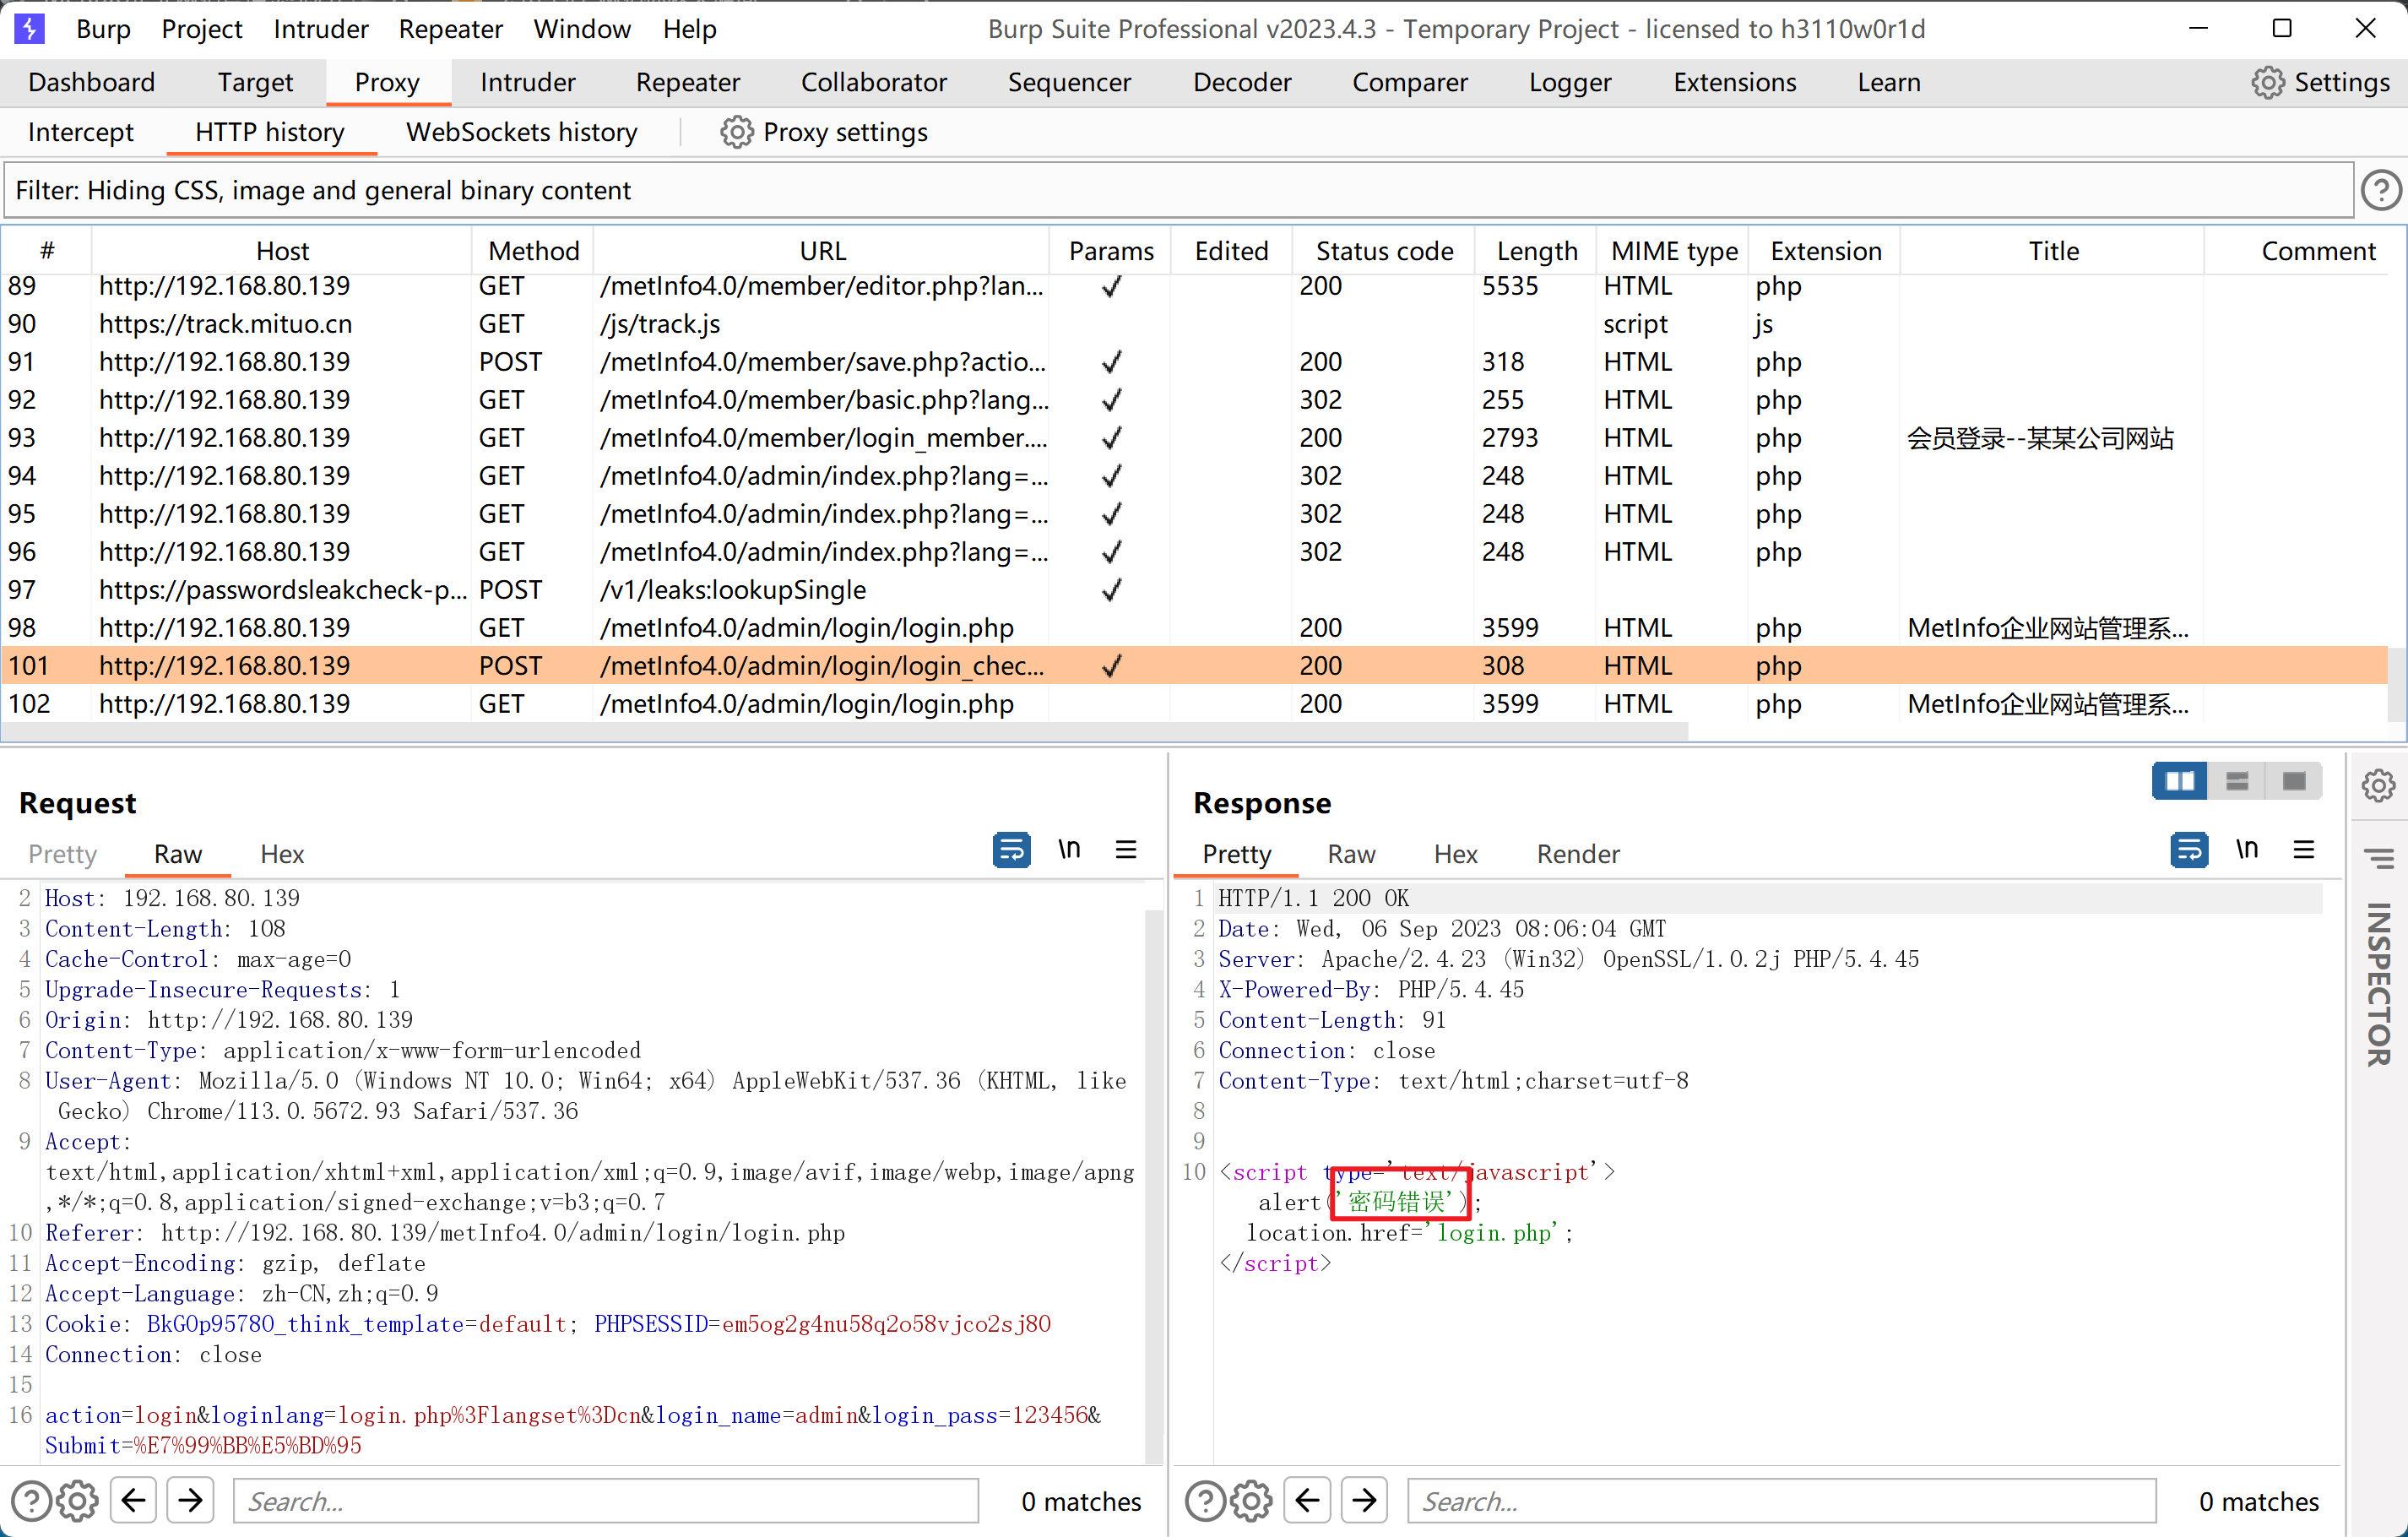Click the search input field in Request

coord(610,1500)
